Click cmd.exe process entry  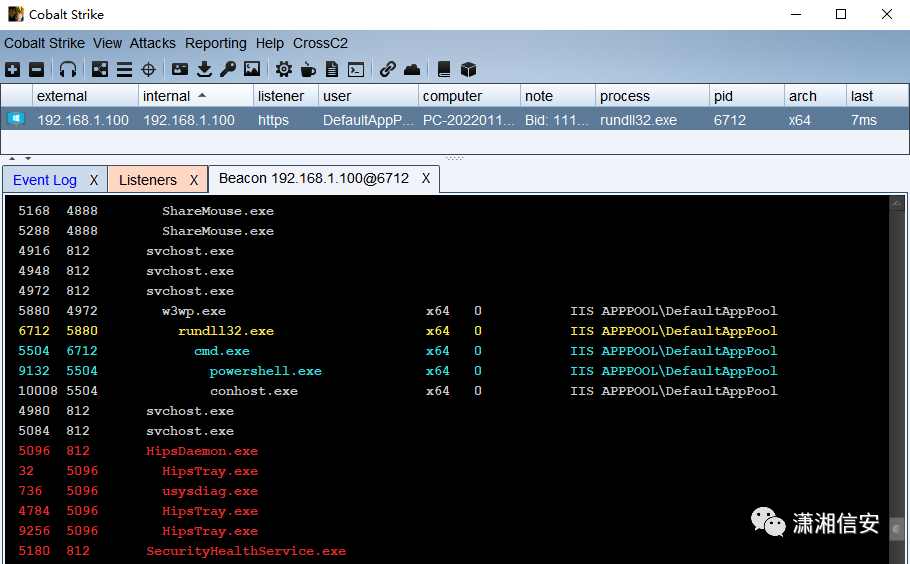tap(222, 351)
